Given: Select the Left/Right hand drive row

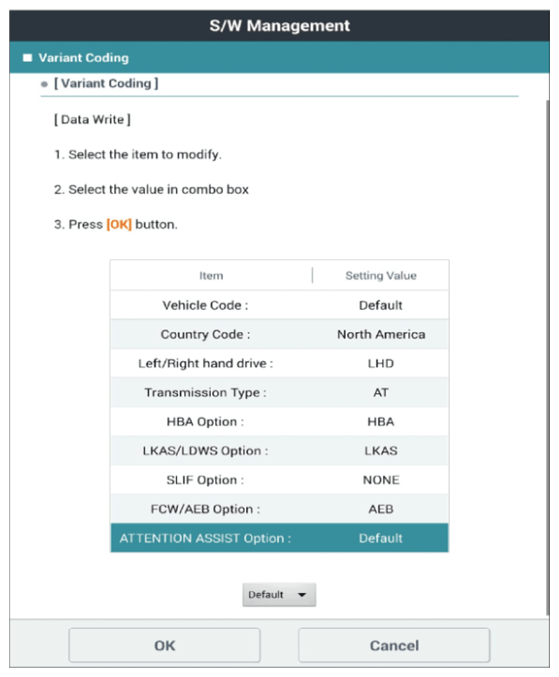Looking at the screenshot, I should click(279, 363).
